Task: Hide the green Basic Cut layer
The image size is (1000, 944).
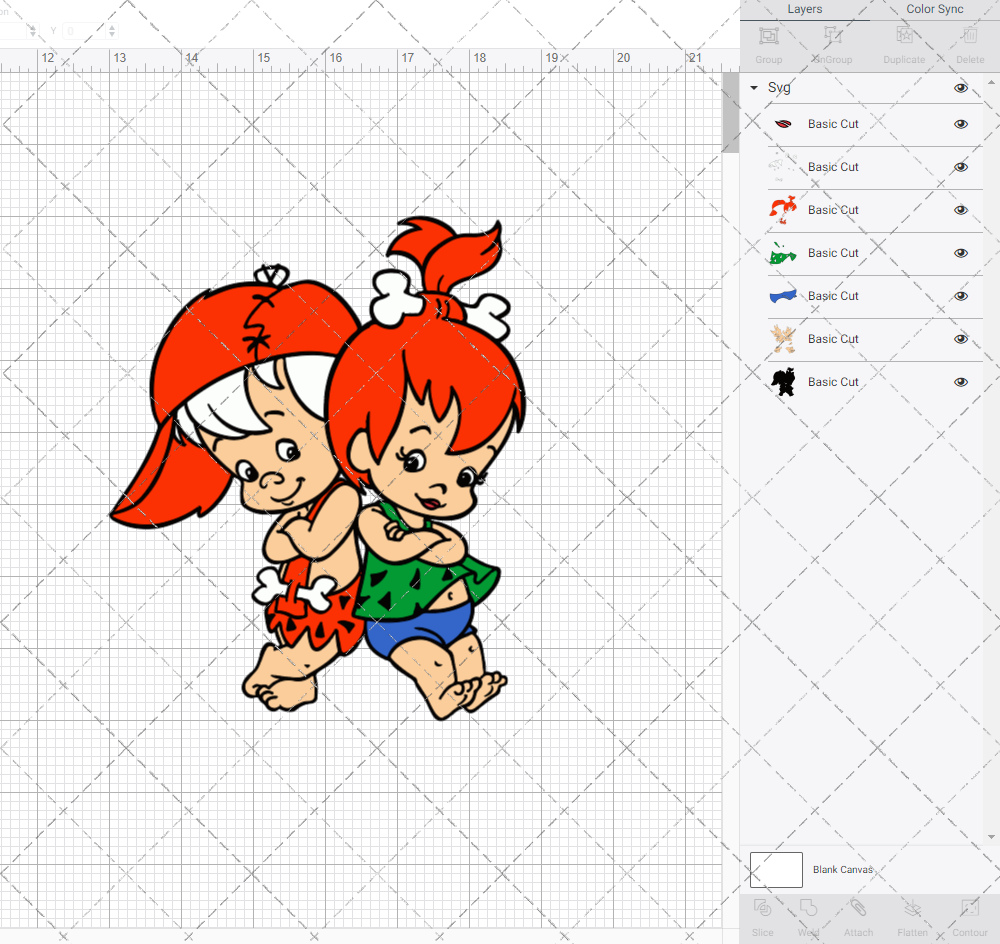Action: (x=960, y=253)
